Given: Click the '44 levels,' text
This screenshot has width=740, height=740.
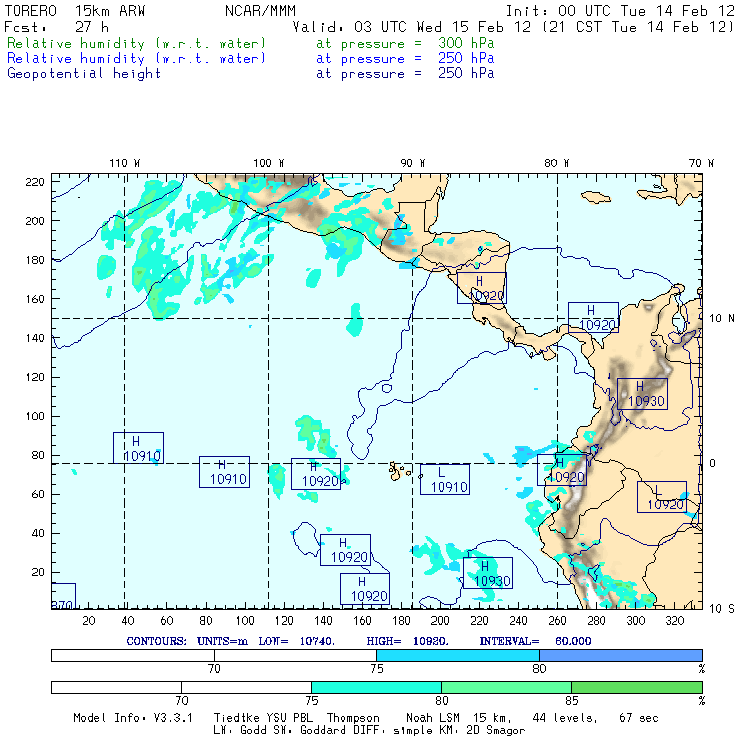Looking at the screenshot, I should coord(565,718).
